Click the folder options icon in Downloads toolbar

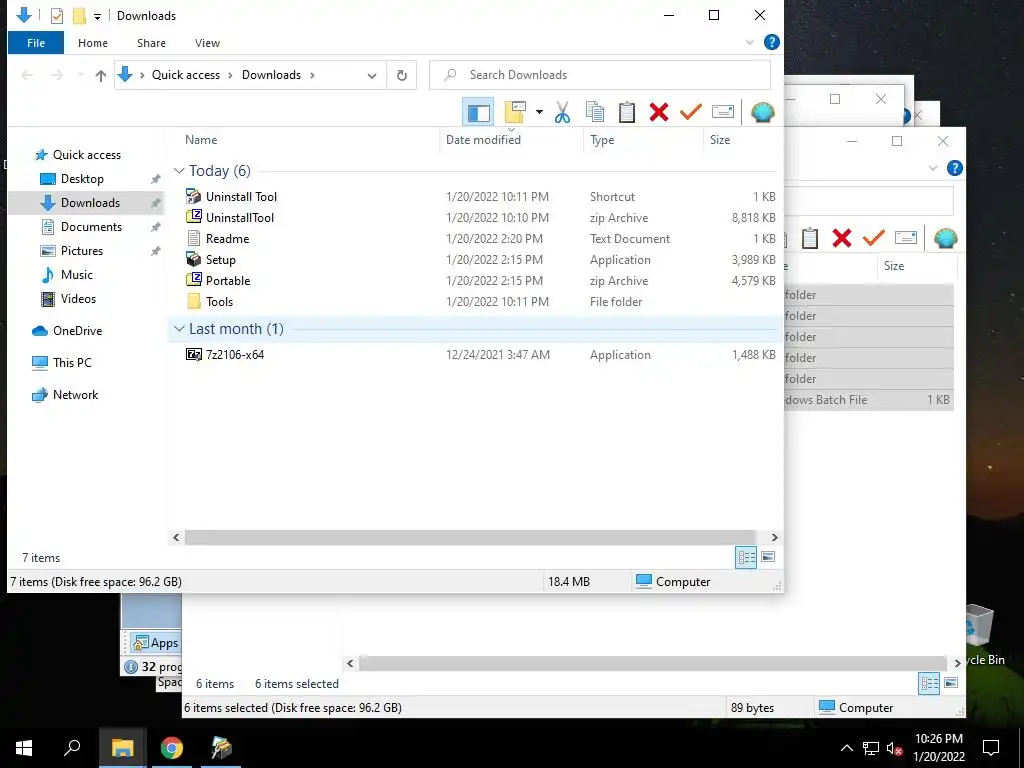[515, 112]
